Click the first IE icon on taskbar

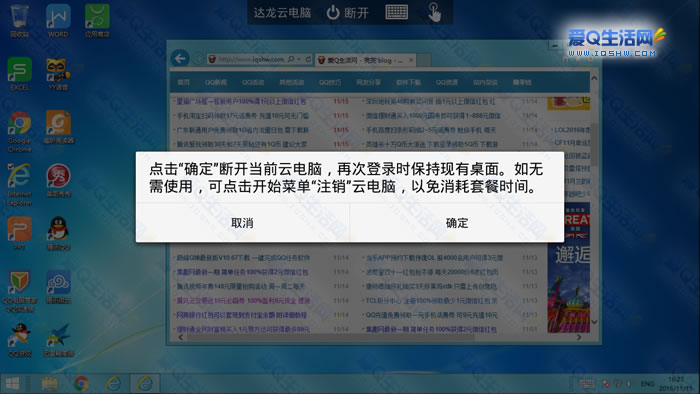113,383
